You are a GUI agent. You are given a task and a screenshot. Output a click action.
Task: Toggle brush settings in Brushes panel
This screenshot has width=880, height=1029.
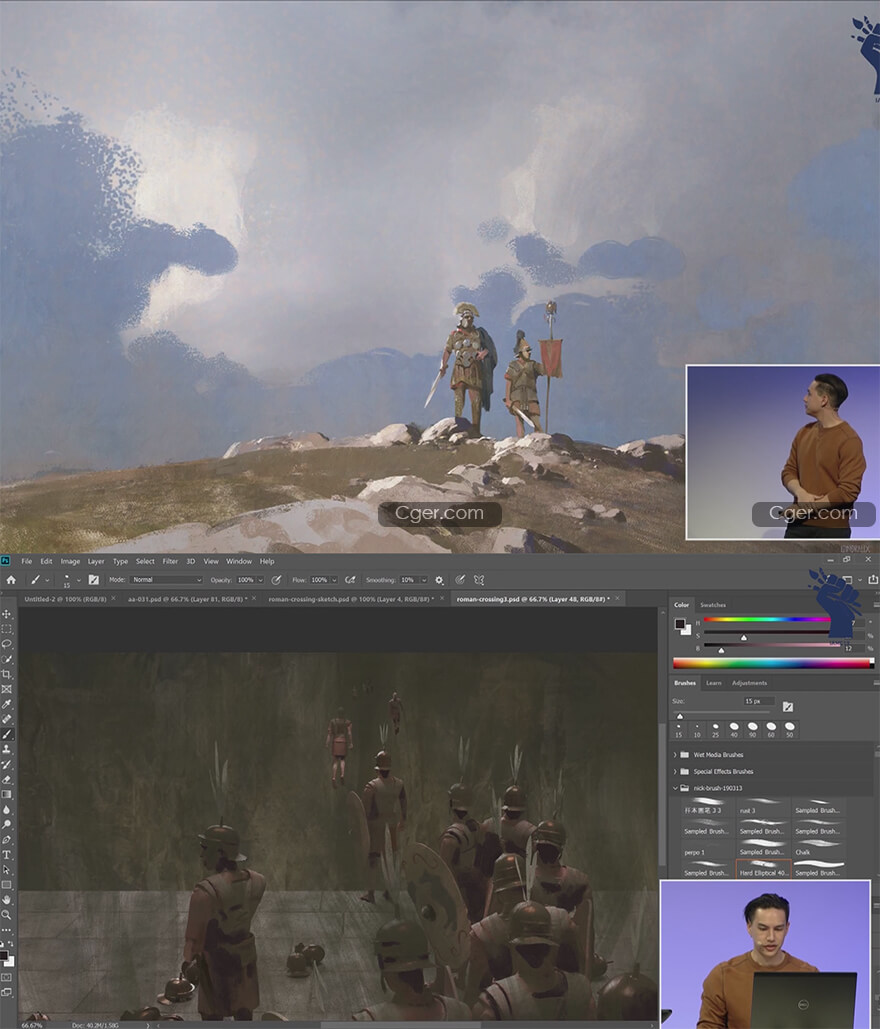(x=787, y=707)
